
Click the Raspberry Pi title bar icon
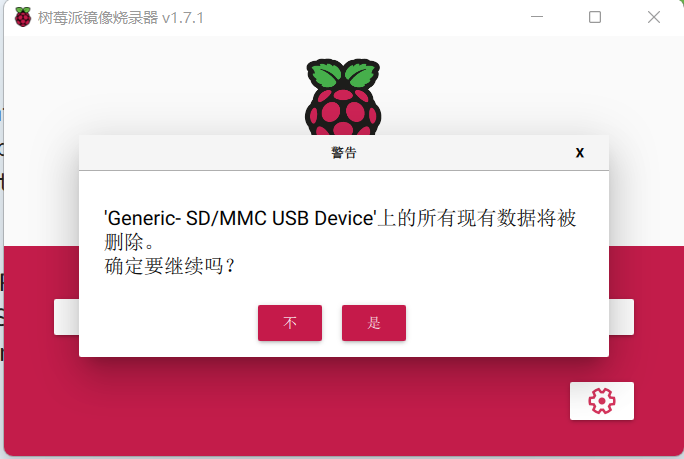point(23,17)
